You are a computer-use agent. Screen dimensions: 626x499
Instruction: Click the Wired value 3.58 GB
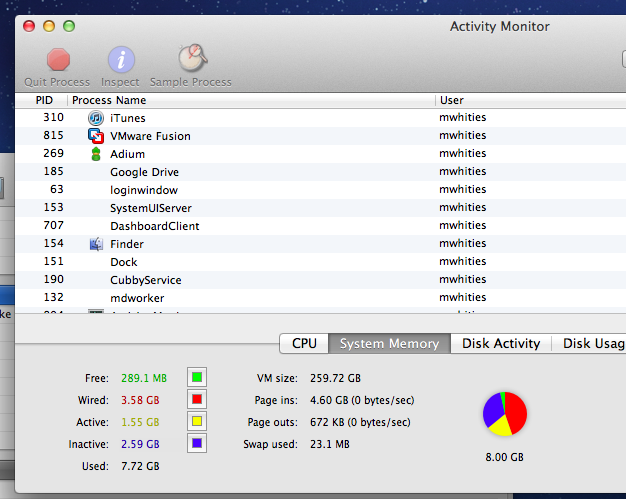tap(140, 400)
